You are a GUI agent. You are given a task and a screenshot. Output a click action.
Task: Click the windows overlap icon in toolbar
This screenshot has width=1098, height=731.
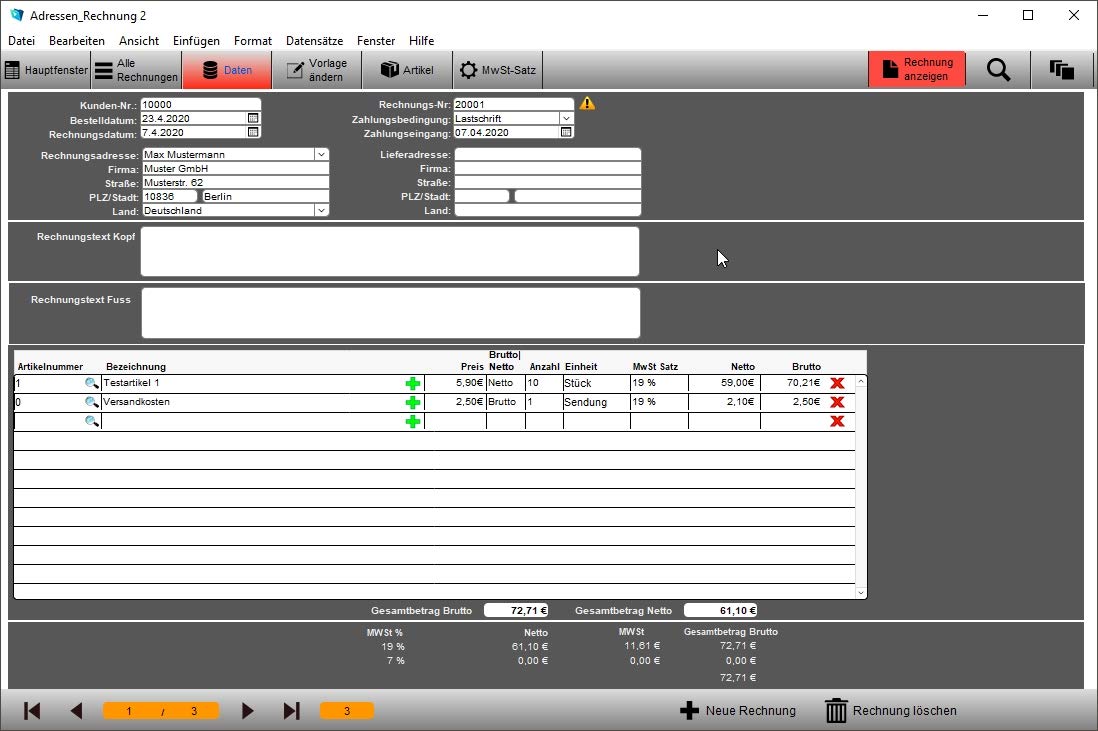click(x=1062, y=69)
